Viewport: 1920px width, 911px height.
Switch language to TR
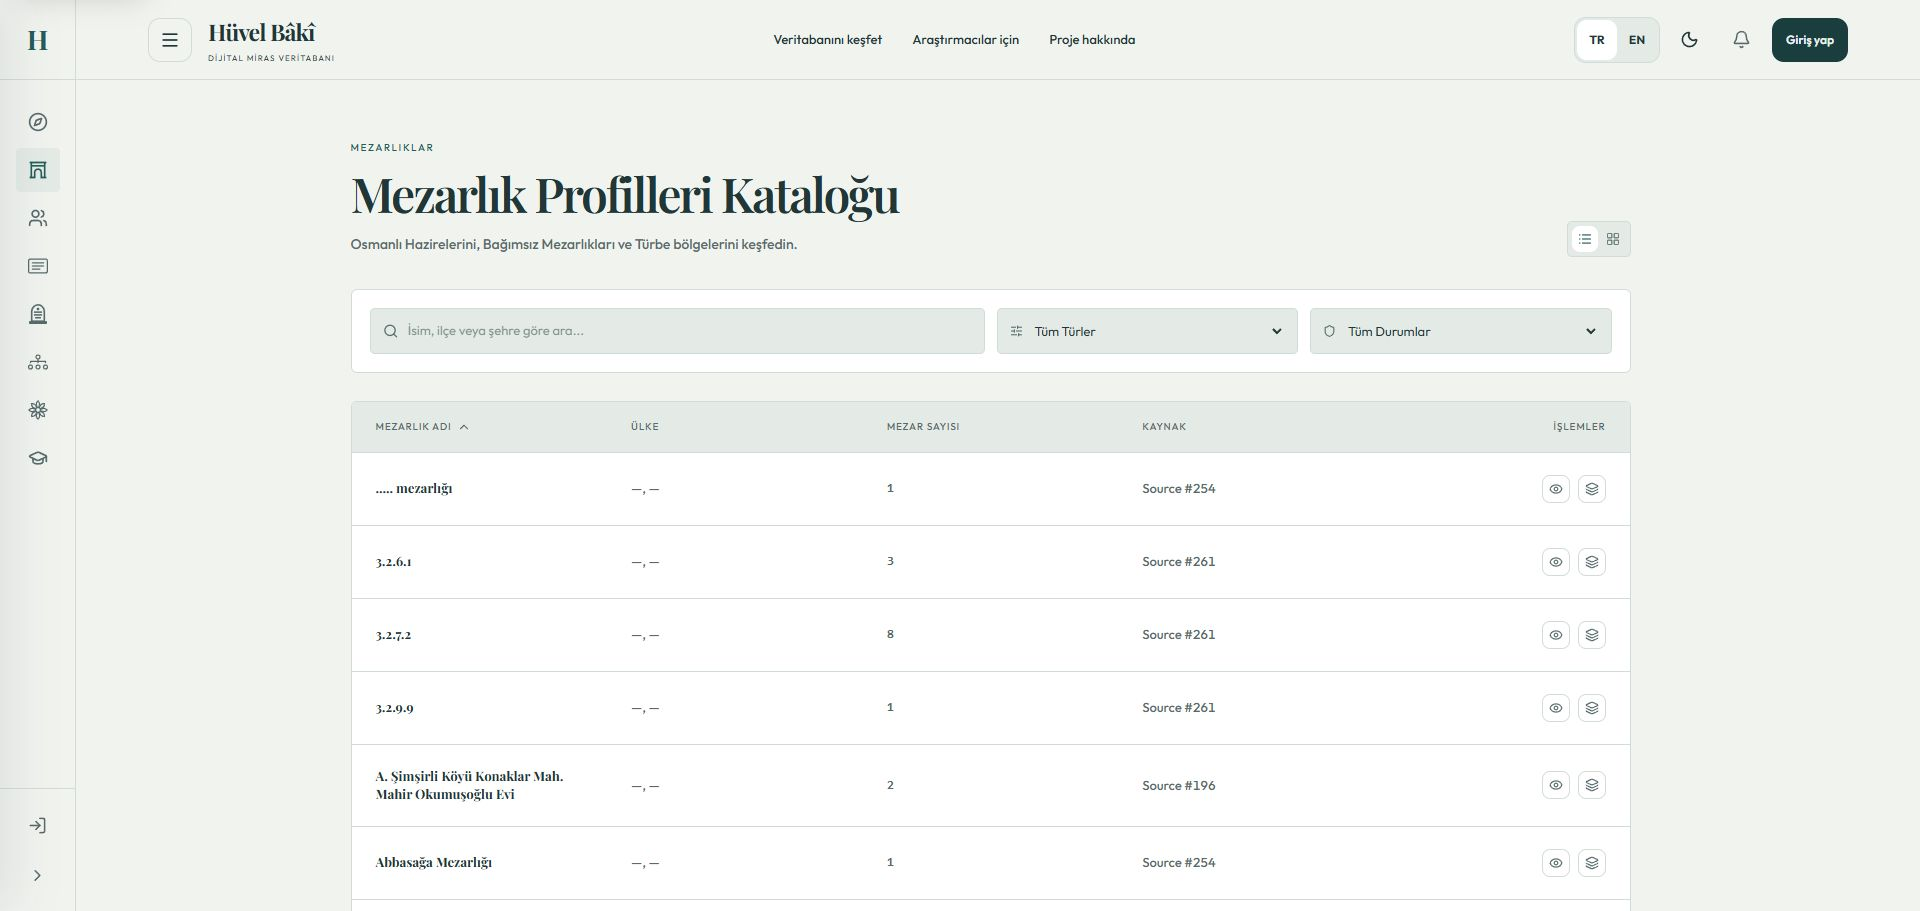[1597, 40]
